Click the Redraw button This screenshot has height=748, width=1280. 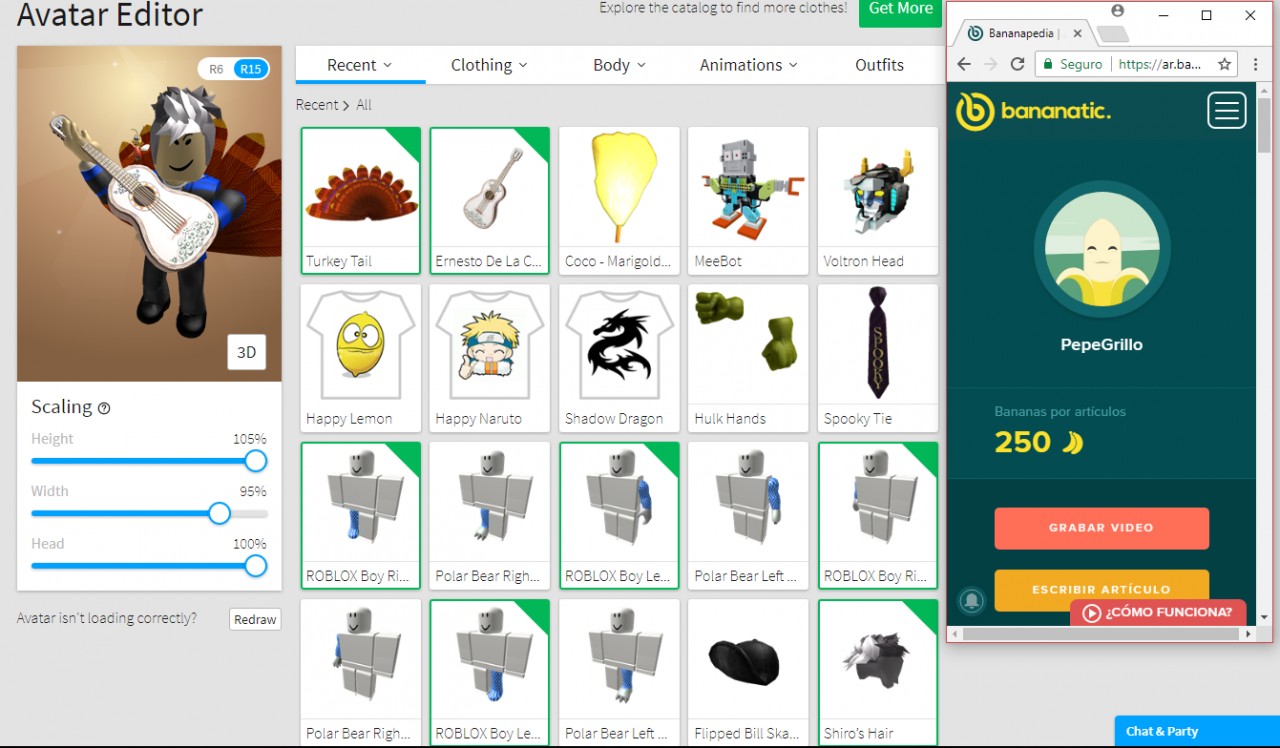tap(255, 619)
